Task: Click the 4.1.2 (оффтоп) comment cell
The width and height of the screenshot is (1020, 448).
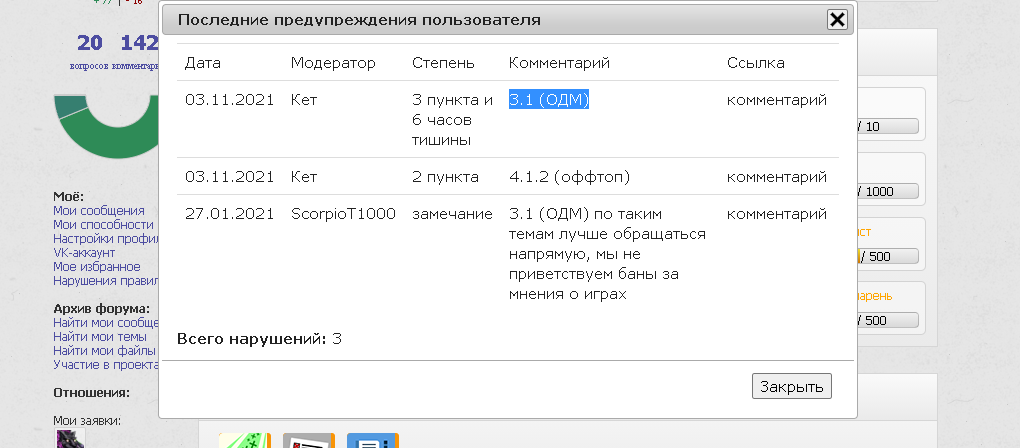Action: (569, 177)
